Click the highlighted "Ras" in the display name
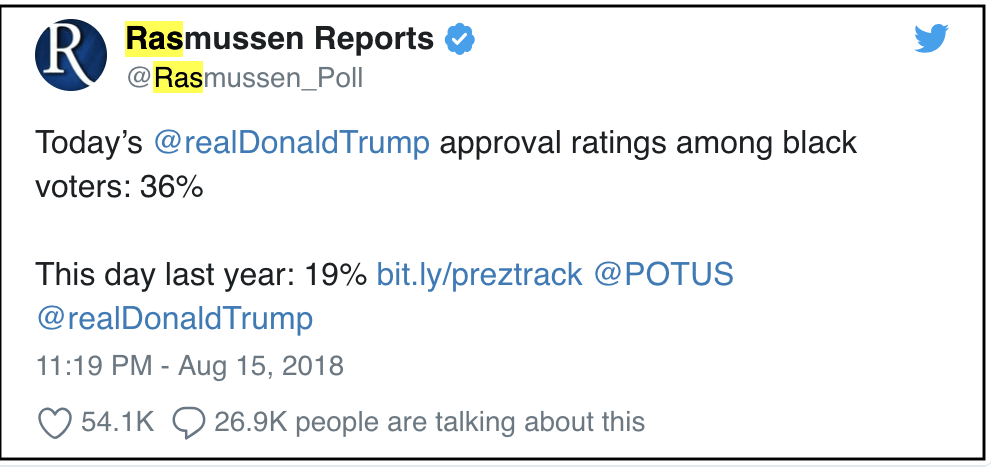The height and width of the screenshot is (471, 991). [x=154, y=40]
